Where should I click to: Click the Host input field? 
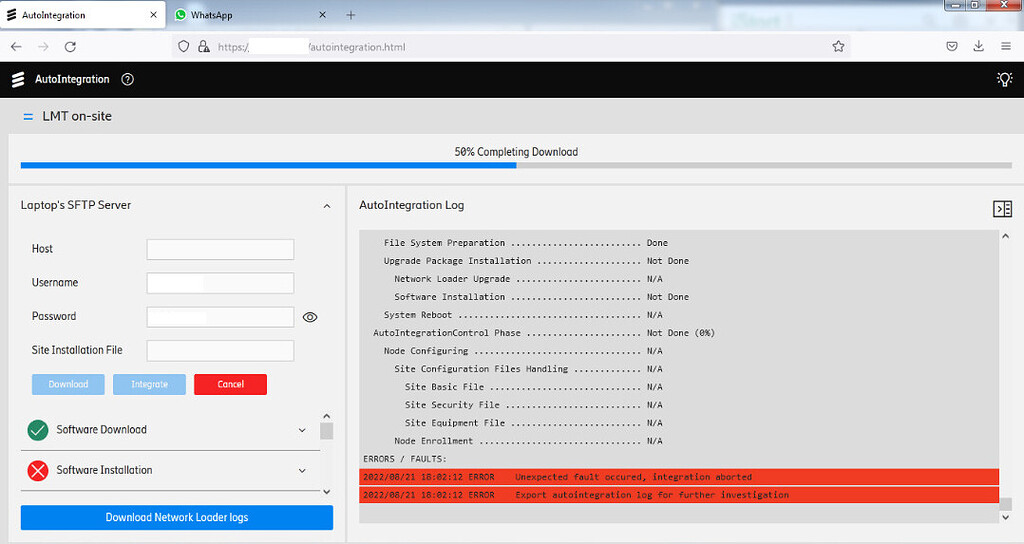[220, 249]
